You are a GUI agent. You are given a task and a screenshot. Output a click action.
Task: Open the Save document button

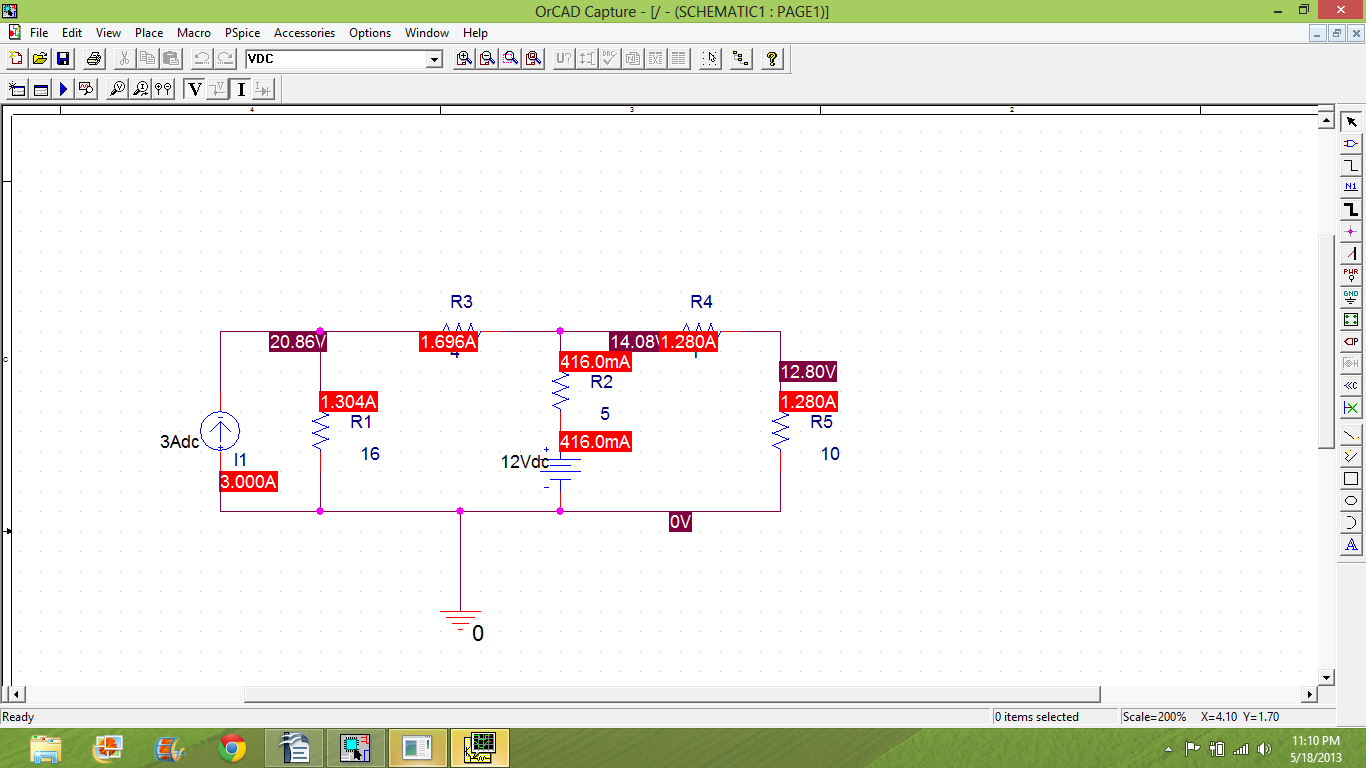pyautogui.click(x=63, y=58)
